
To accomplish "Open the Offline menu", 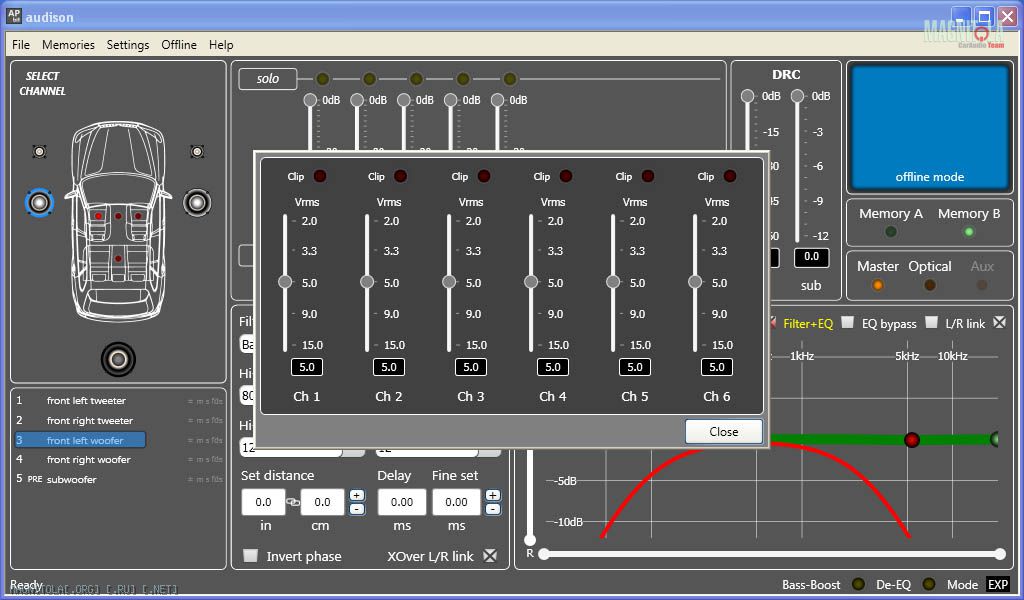I will tap(179, 44).
